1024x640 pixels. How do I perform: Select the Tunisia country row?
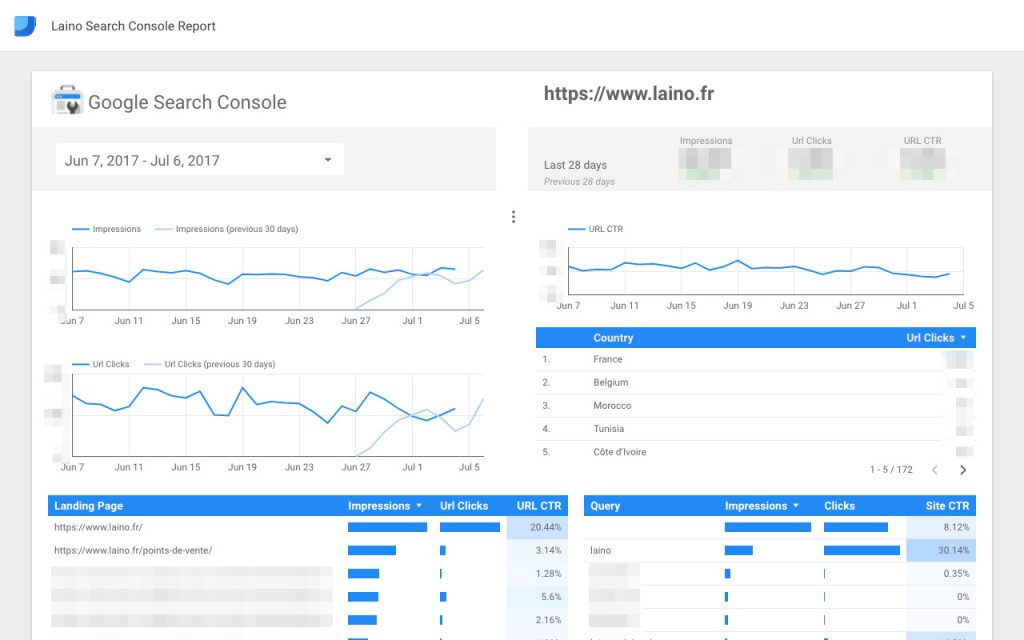pos(756,428)
